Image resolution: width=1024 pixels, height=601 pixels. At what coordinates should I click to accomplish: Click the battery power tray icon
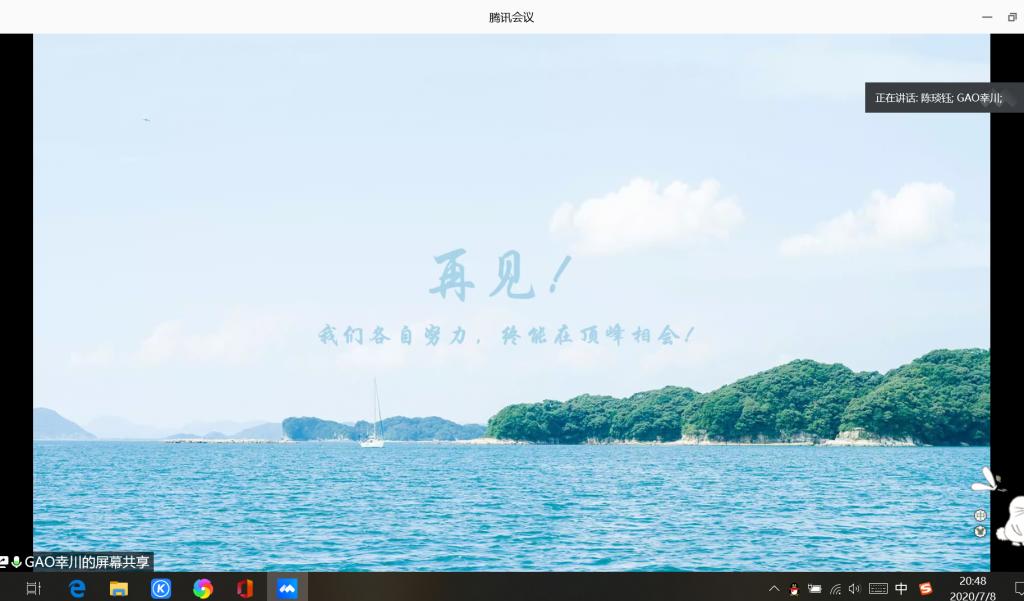(x=815, y=589)
